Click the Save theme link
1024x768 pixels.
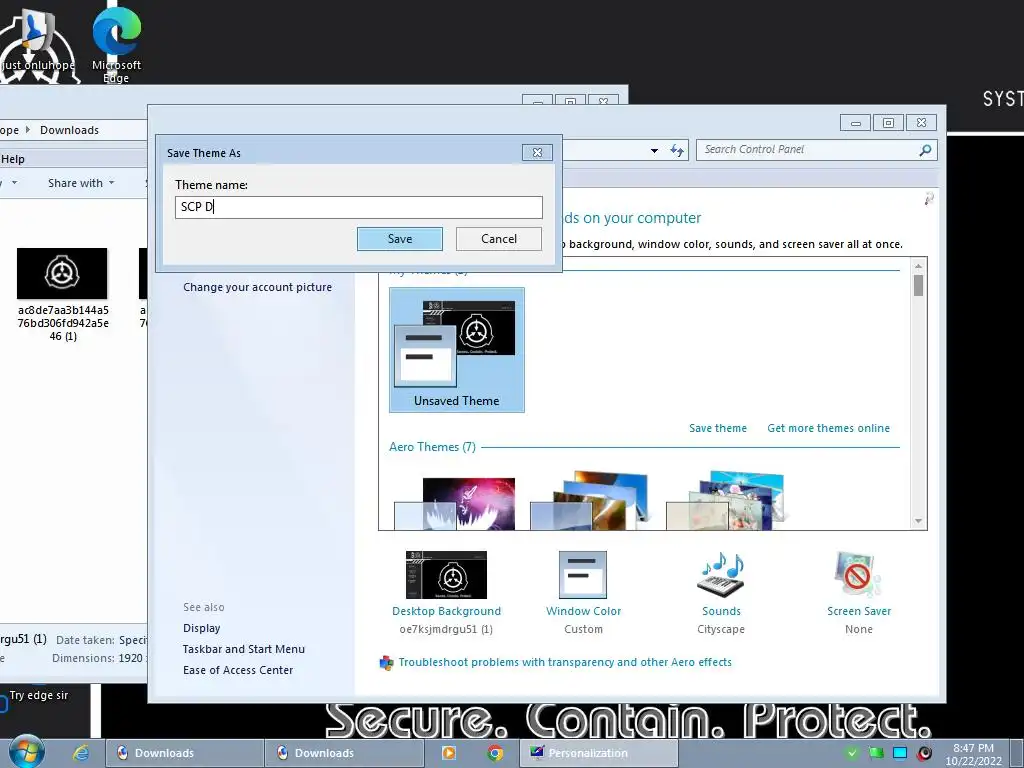click(x=718, y=428)
